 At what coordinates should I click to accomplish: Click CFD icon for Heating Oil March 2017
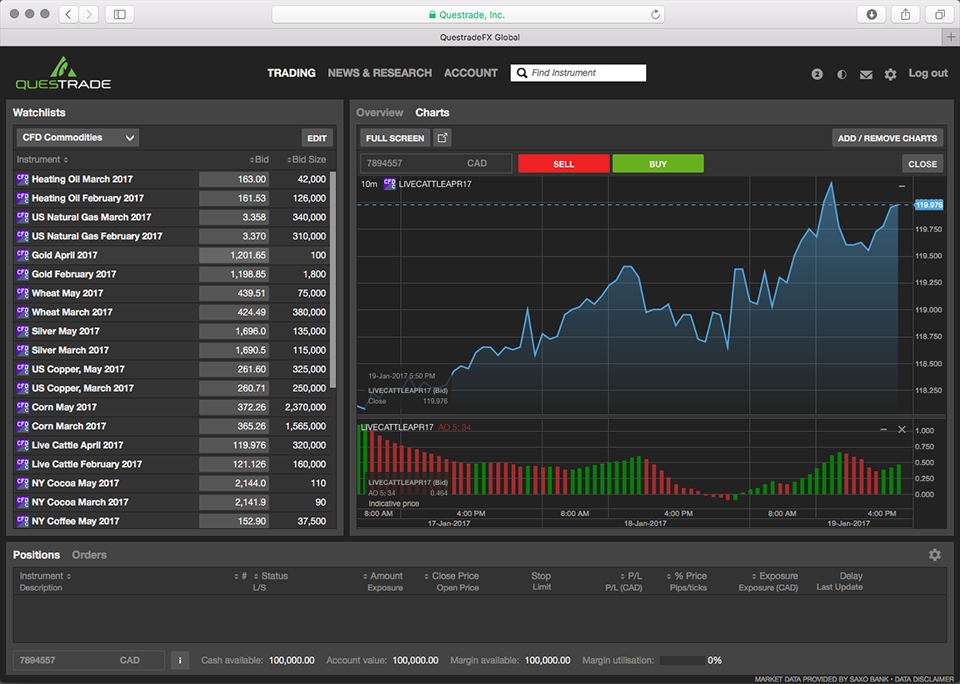(x=23, y=179)
